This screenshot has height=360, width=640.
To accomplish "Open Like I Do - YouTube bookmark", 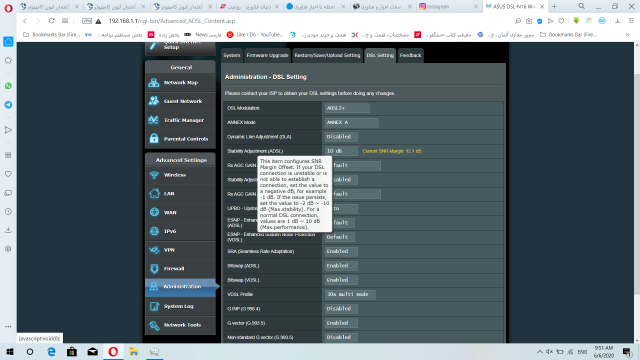I will (x=255, y=35).
